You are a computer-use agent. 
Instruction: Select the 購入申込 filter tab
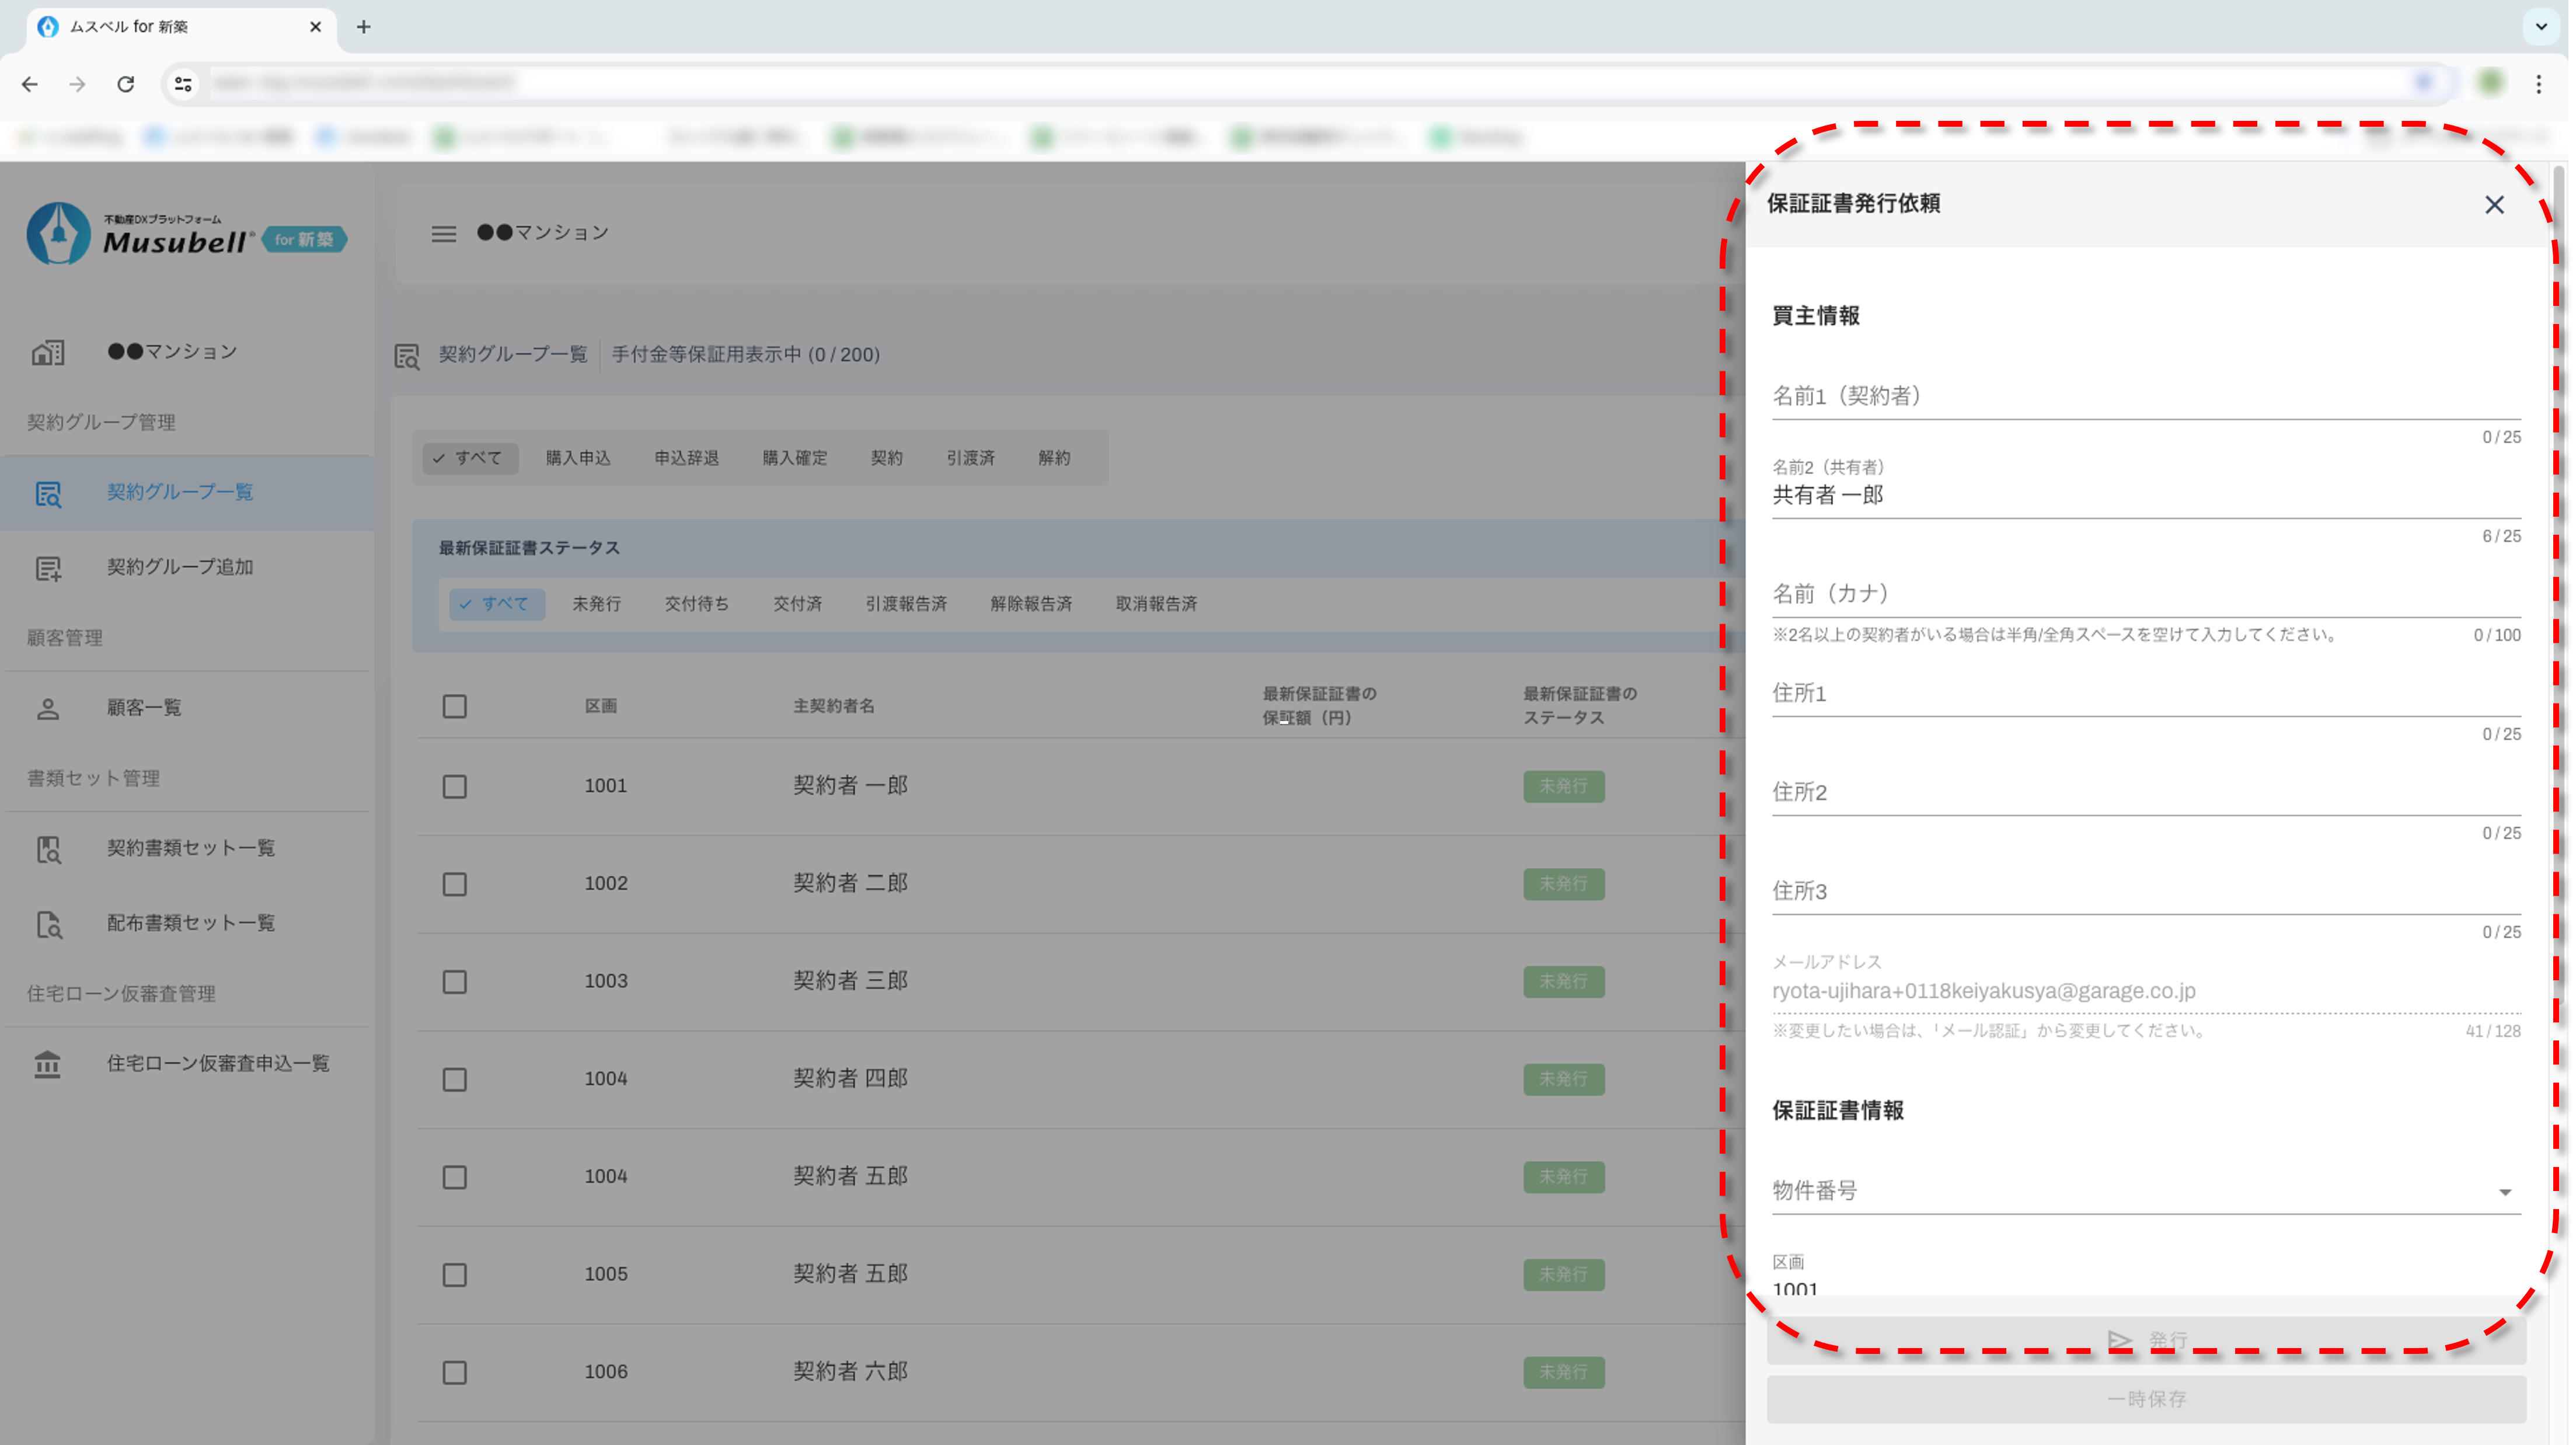tap(577, 458)
